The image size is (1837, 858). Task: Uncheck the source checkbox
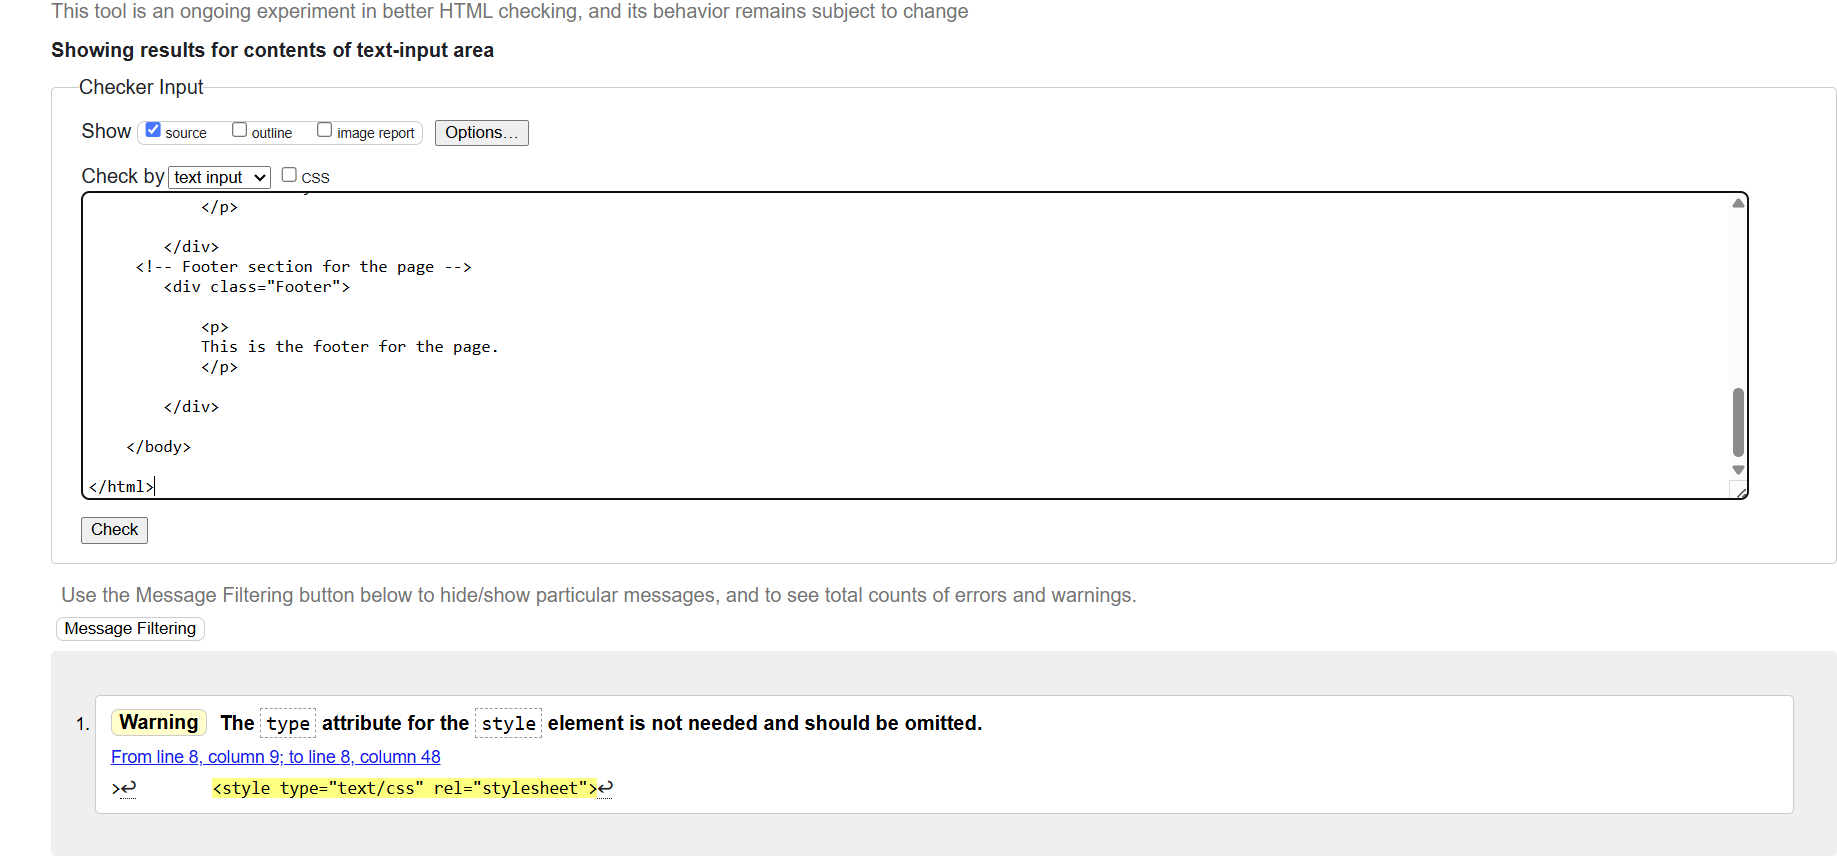click(x=153, y=130)
